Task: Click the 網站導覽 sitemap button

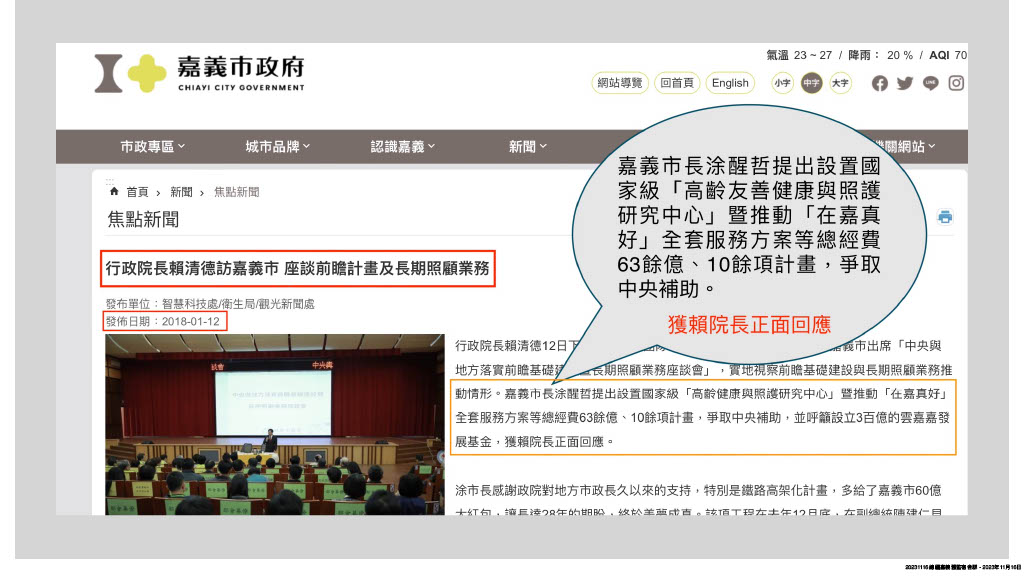Action: point(620,83)
